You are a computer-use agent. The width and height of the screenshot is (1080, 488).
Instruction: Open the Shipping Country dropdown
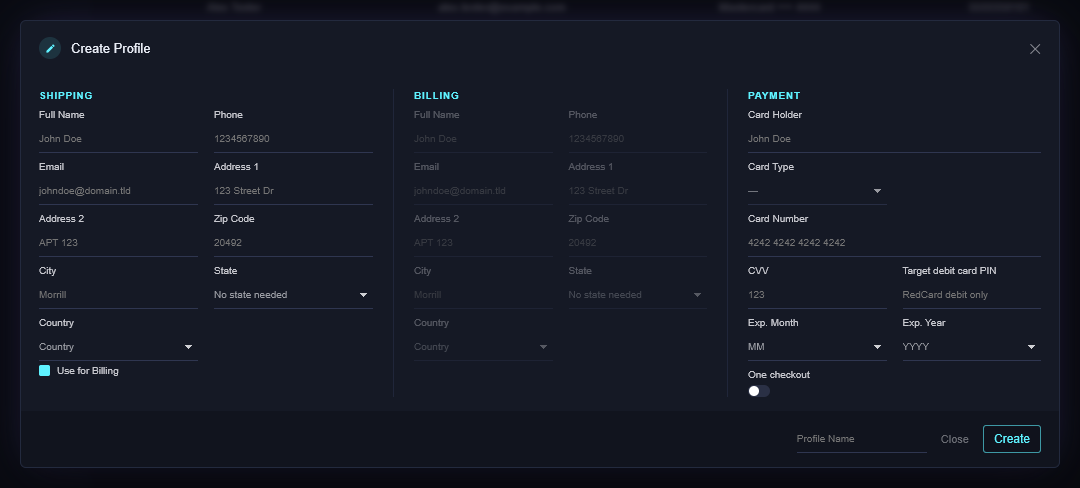118,347
